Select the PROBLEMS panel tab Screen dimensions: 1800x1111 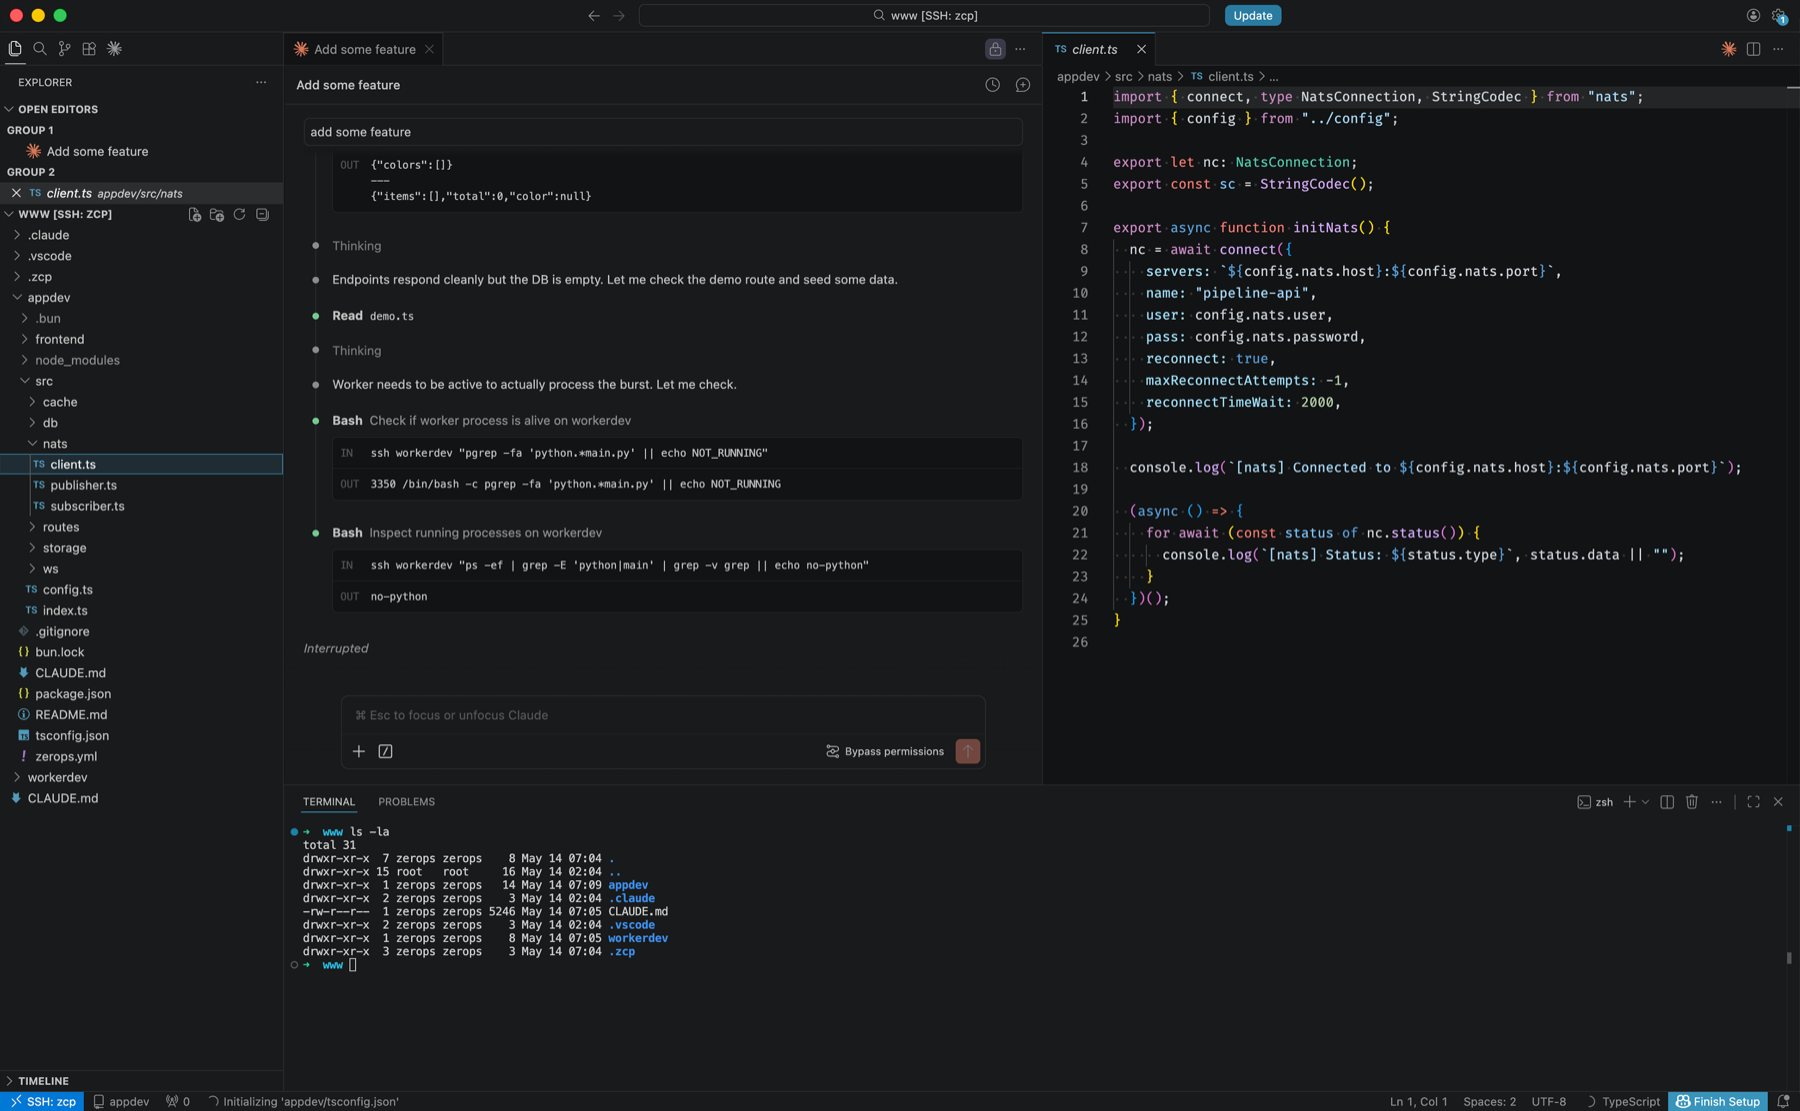(x=406, y=802)
